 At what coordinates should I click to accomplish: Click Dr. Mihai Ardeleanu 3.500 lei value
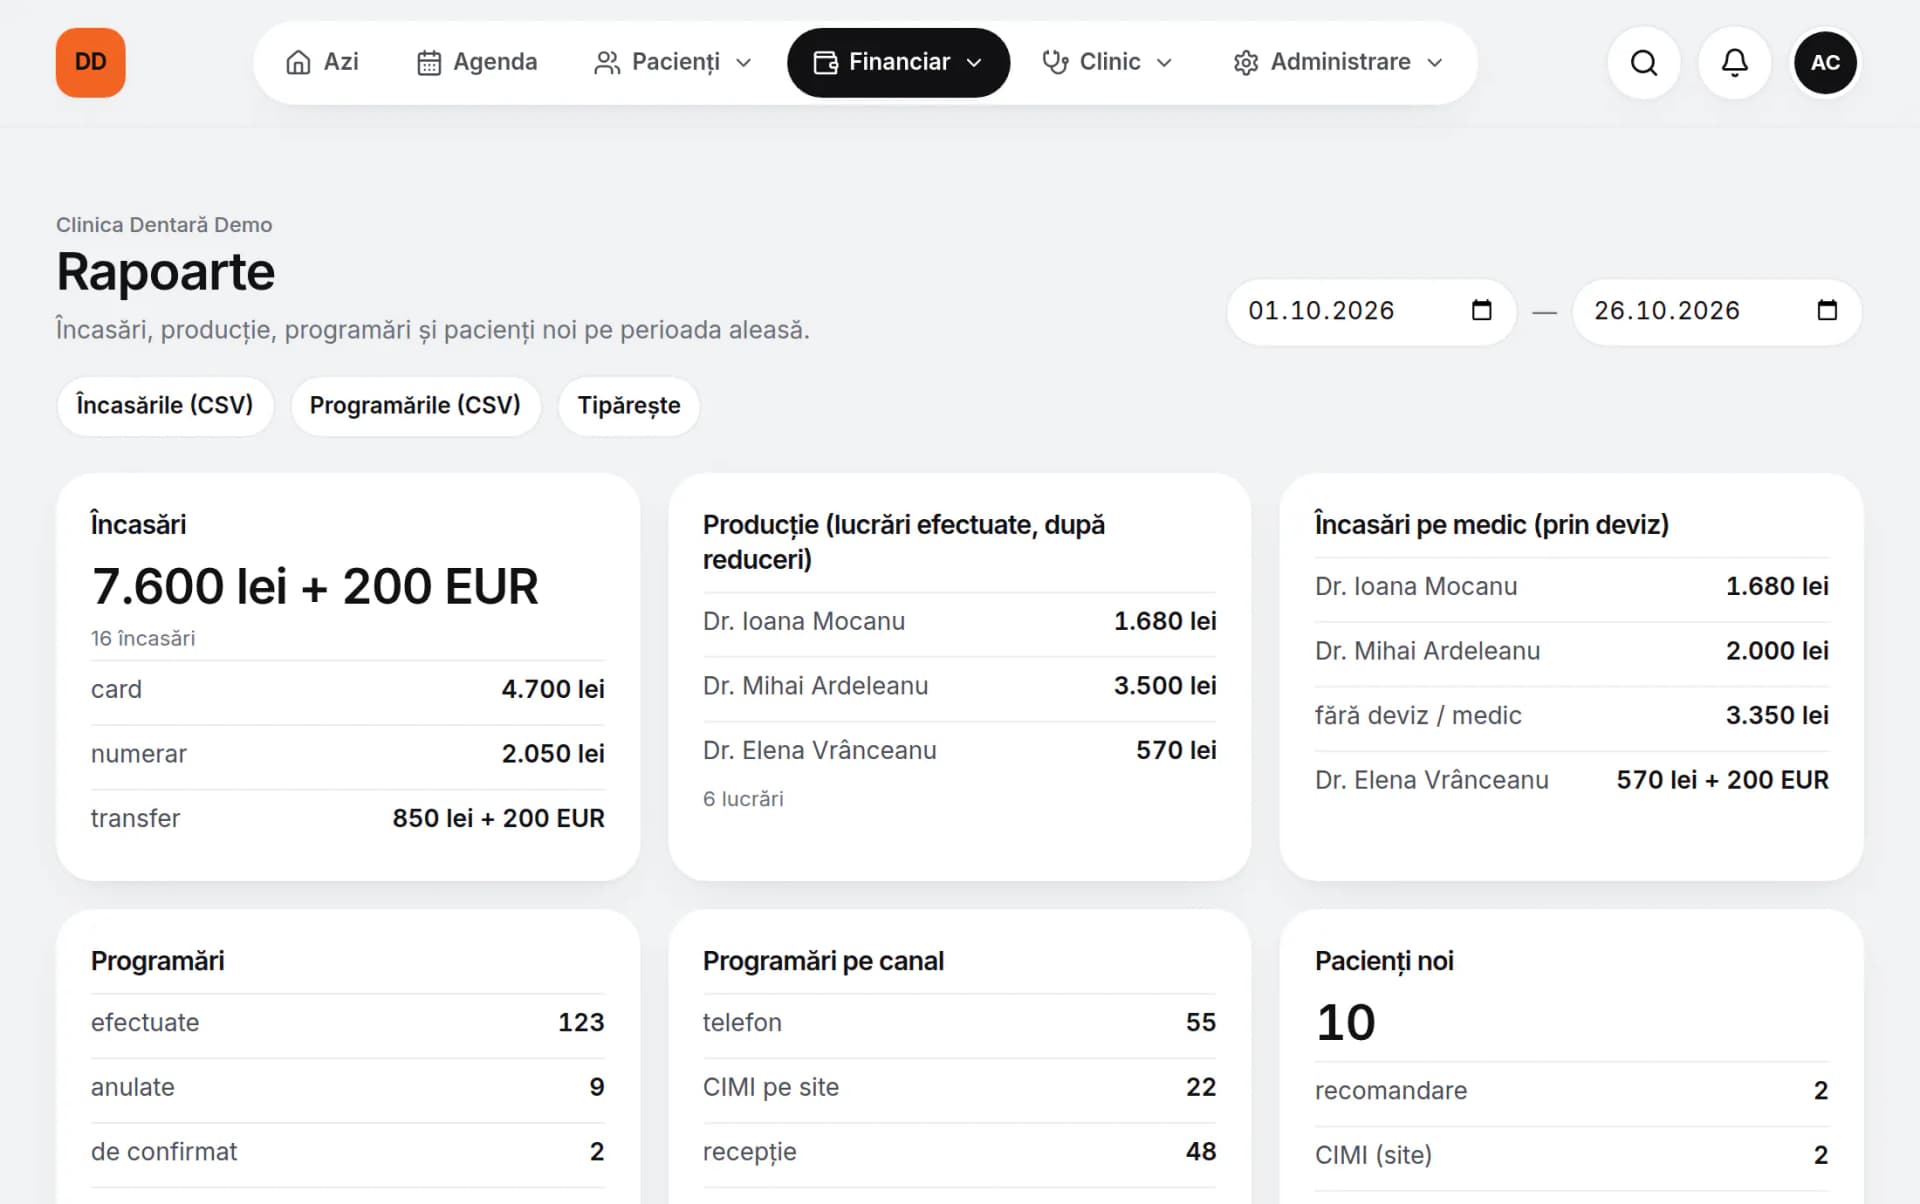coord(1165,686)
